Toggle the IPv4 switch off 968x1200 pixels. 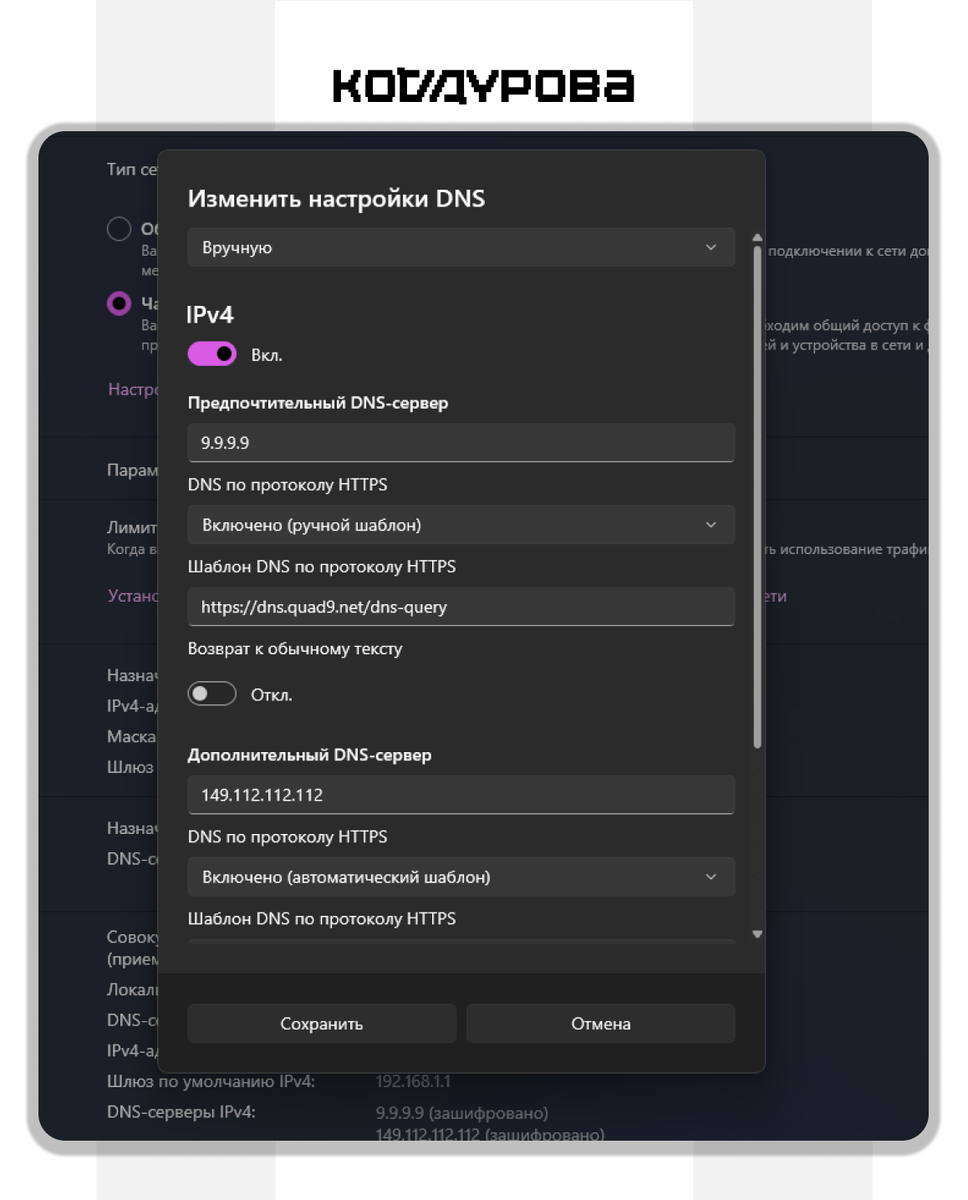pyautogui.click(x=212, y=354)
